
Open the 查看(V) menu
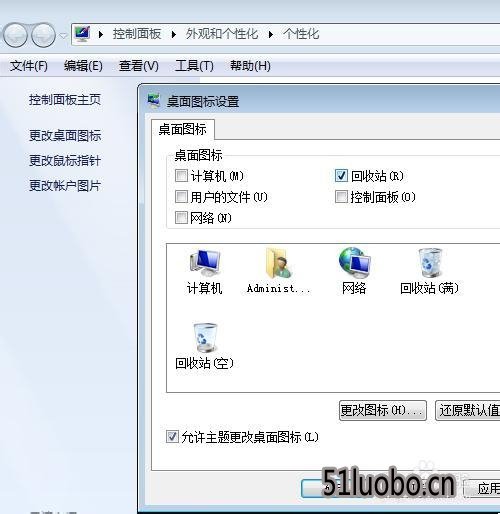(x=139, y=66)
